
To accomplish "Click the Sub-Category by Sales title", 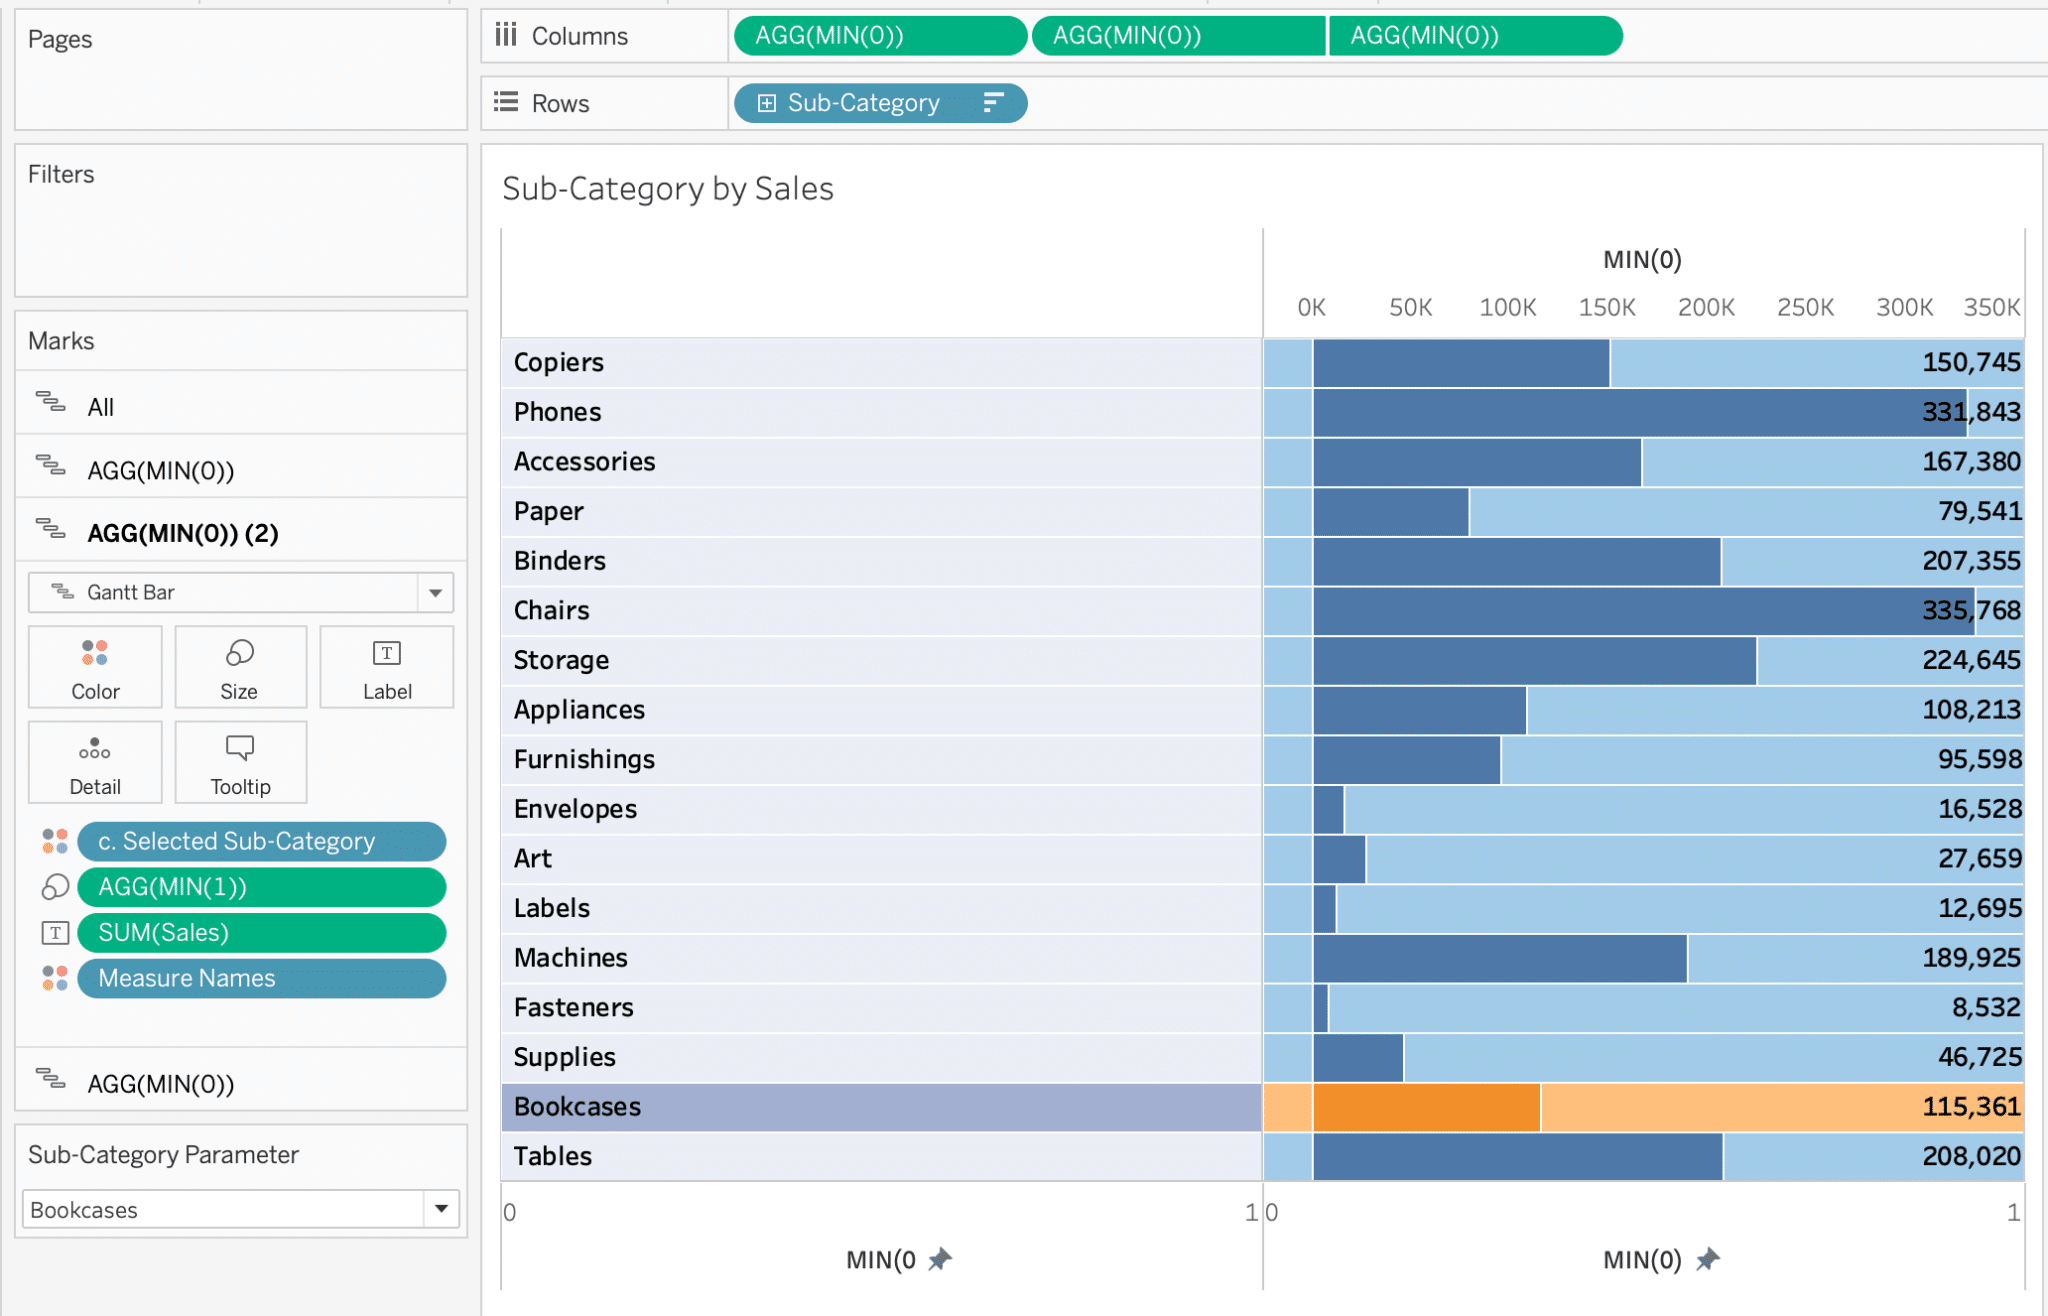I will click(668, 188).
